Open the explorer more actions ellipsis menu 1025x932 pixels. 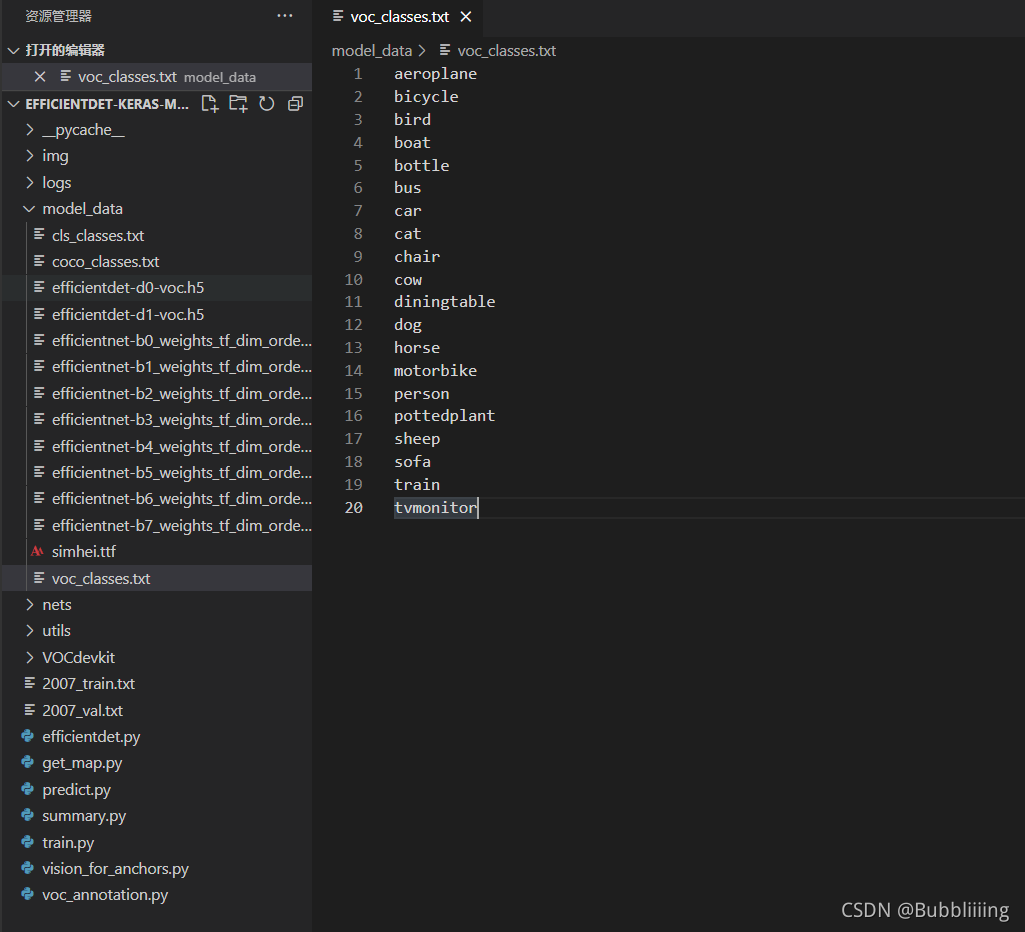285,16
